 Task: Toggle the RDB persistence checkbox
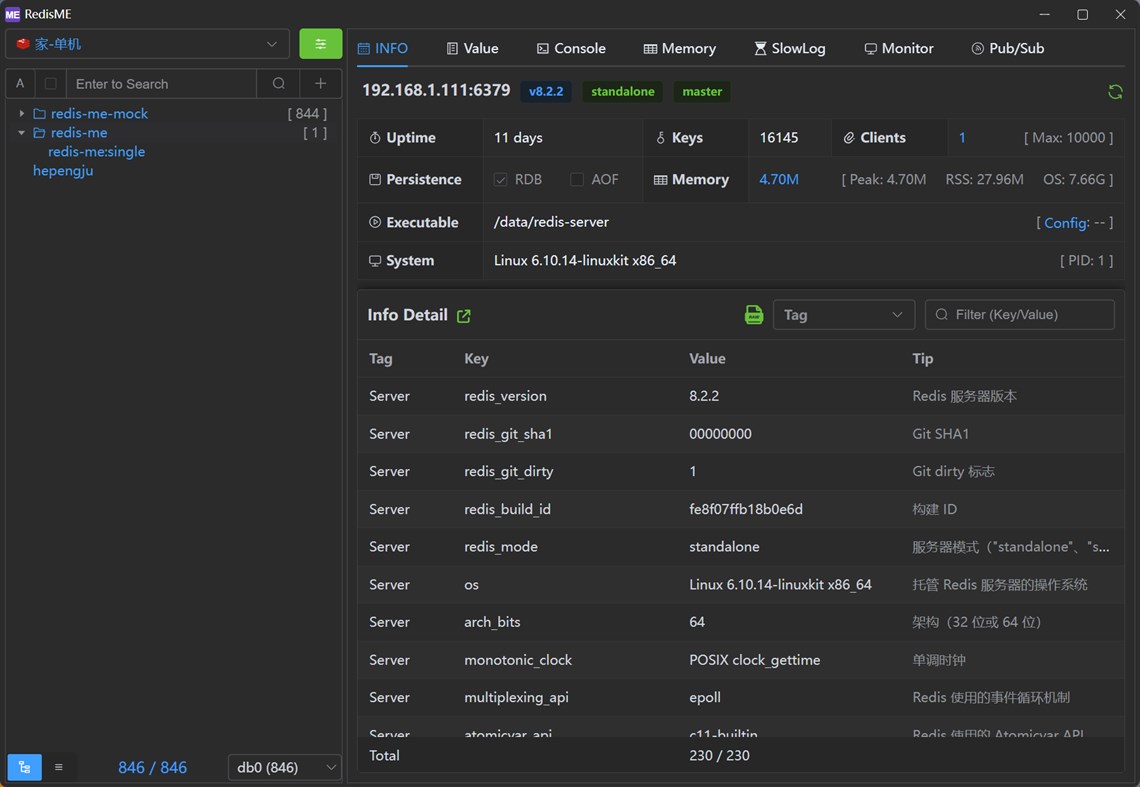click(500, 180)
